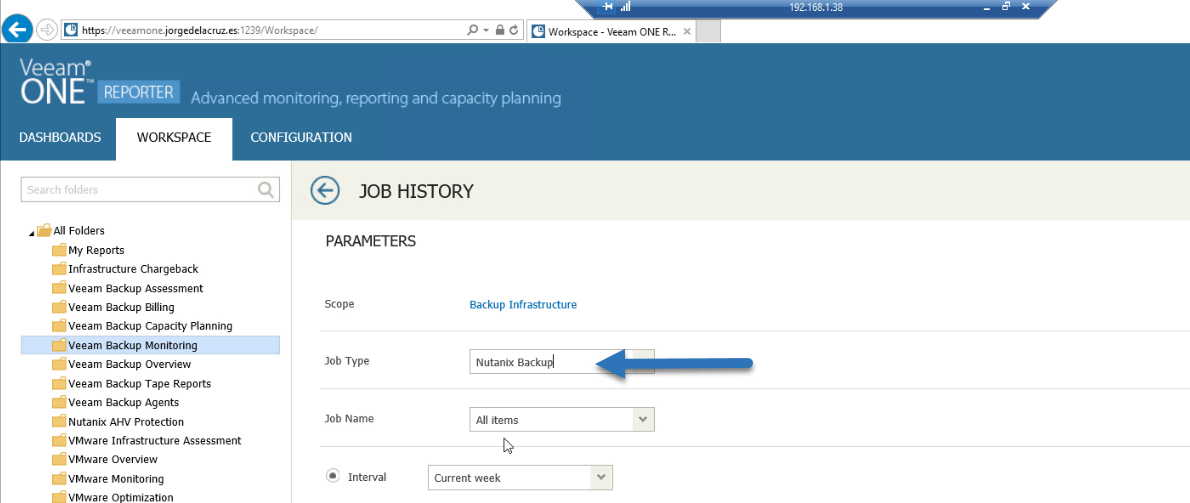The image size is (1190, 503).
Task: Collapse the All Folders tree node
Action: point(32,232)
